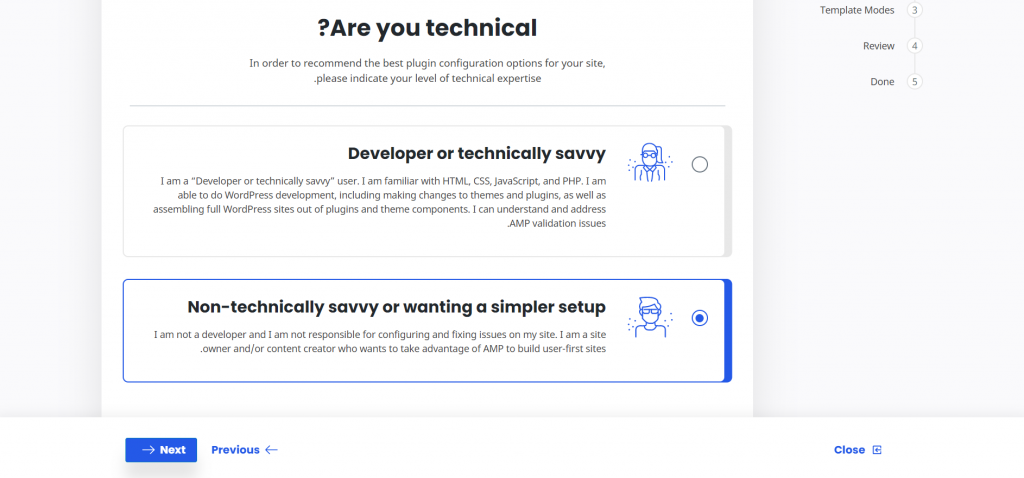
Task: Jump to the Template Modes step label
Action: (857, 10)
